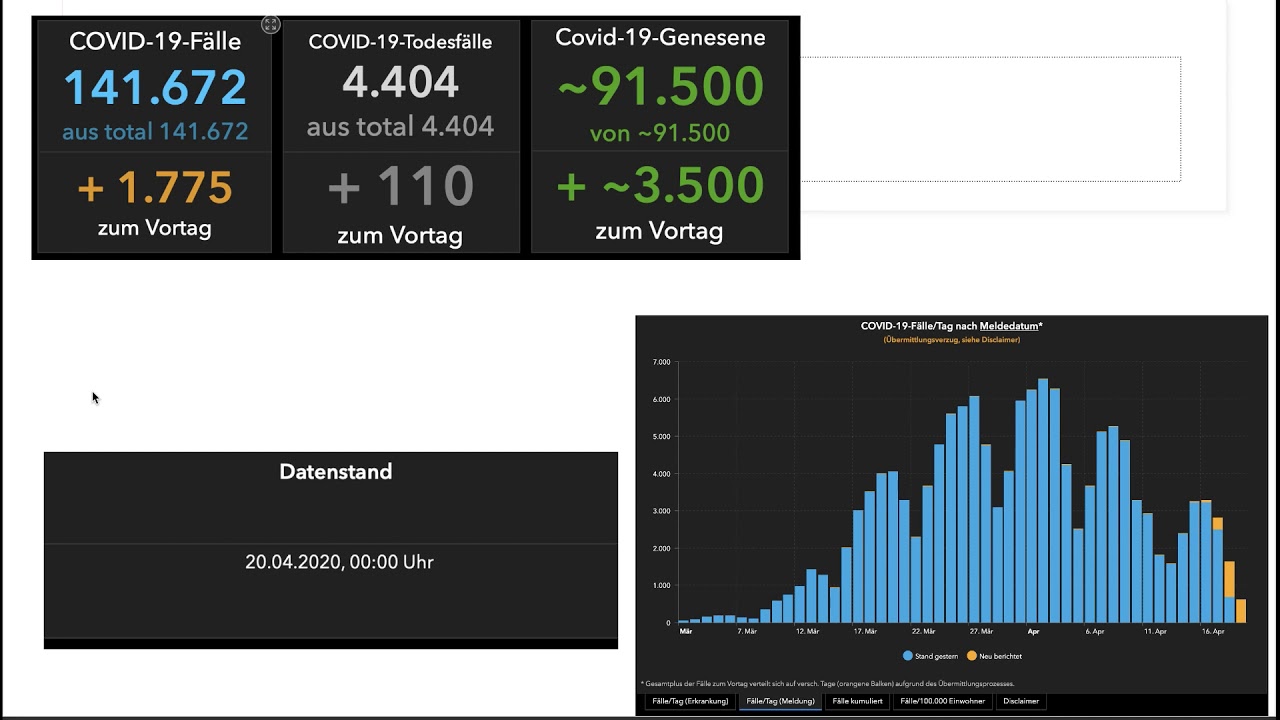Click the Covid-19-Genesene title
The image size is (1280, 720).
click(x=660, y=38)
